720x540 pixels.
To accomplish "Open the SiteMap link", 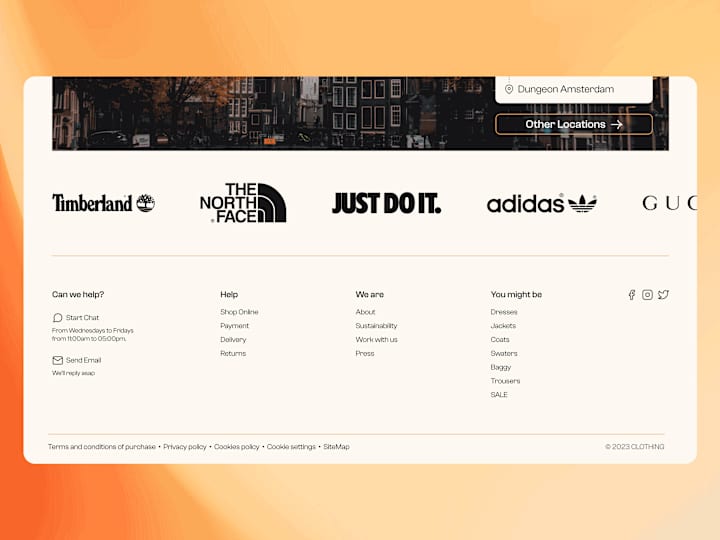I will pyautogui.click(x=336, y=446).
